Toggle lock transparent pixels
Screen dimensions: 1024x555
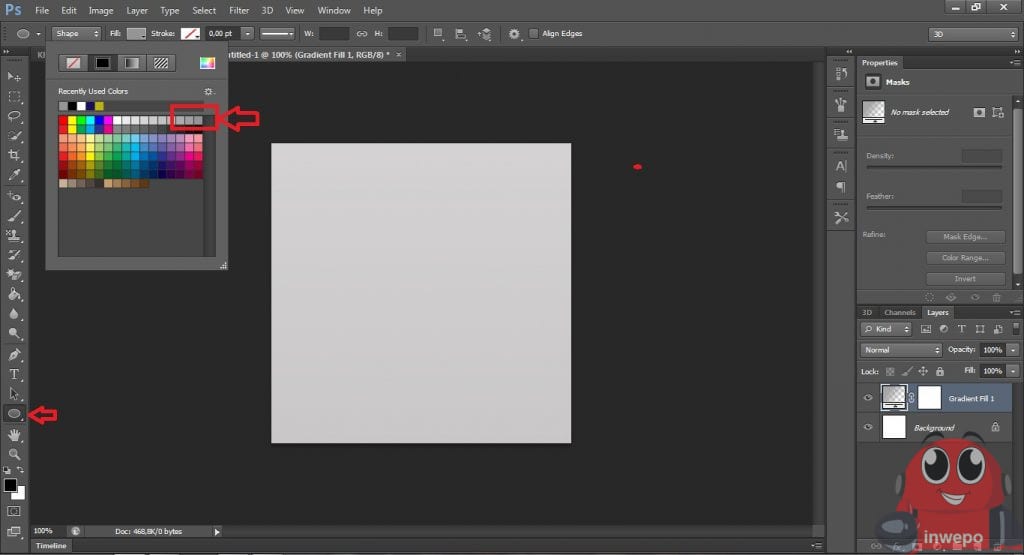pyautogui.click(x=890, y=372)
